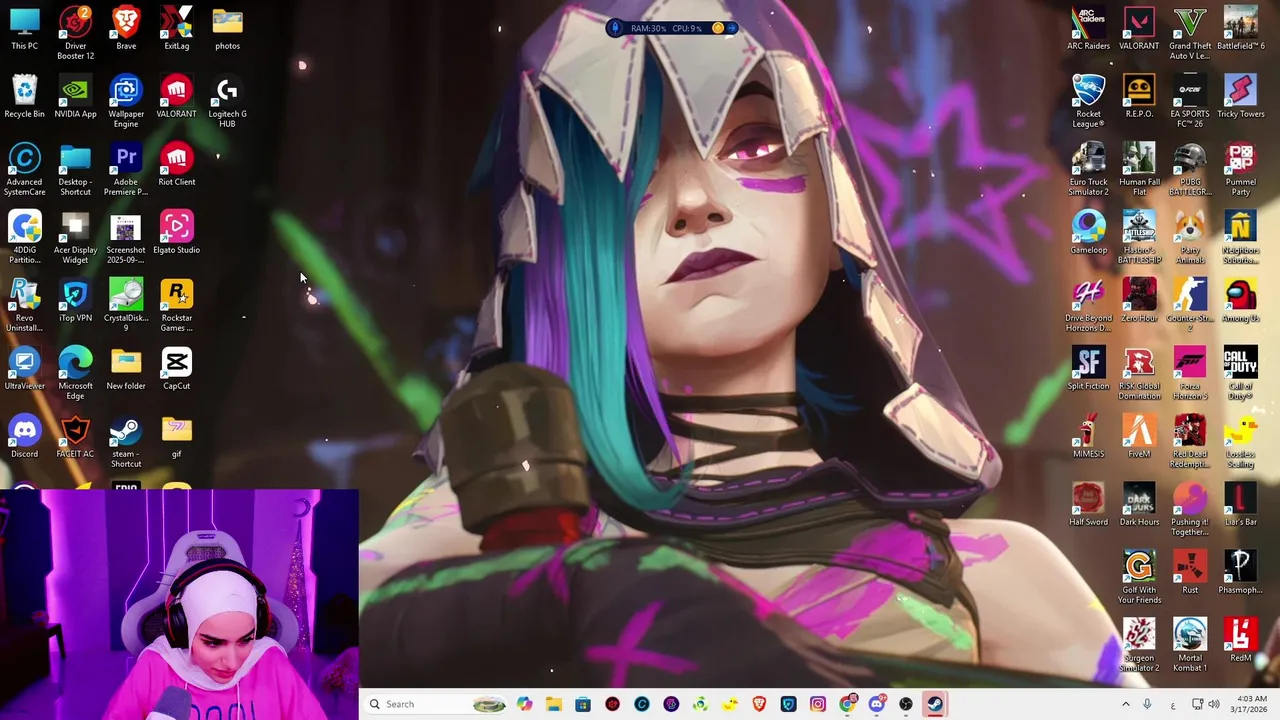Launch Rockstar Games launcher icon
Viewport: 1280px width, 720px height.
(x=176, y=304)
